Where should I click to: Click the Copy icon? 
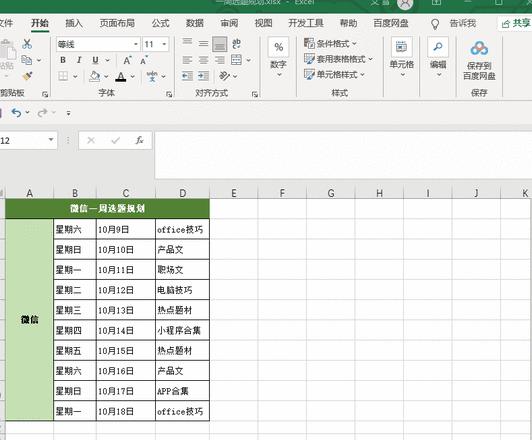click(26, 60)
